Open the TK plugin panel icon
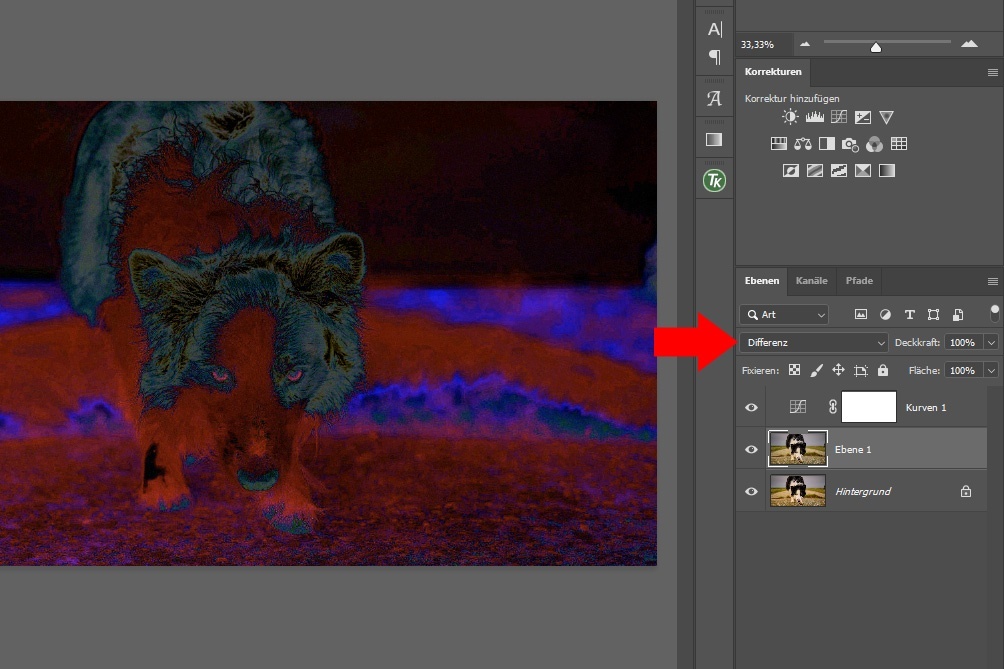The width and height of the screenshot is (1004, 669). click(x=714, y=180)
